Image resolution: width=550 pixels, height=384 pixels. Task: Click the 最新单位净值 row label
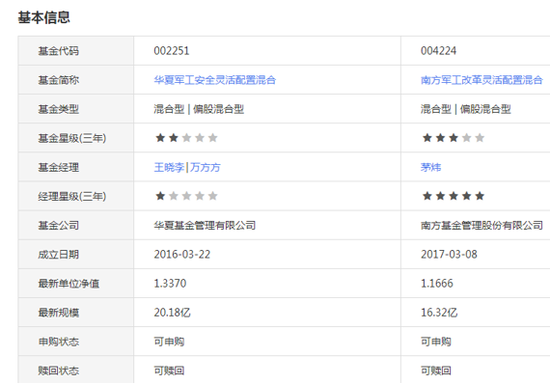[x=68, y=284]
